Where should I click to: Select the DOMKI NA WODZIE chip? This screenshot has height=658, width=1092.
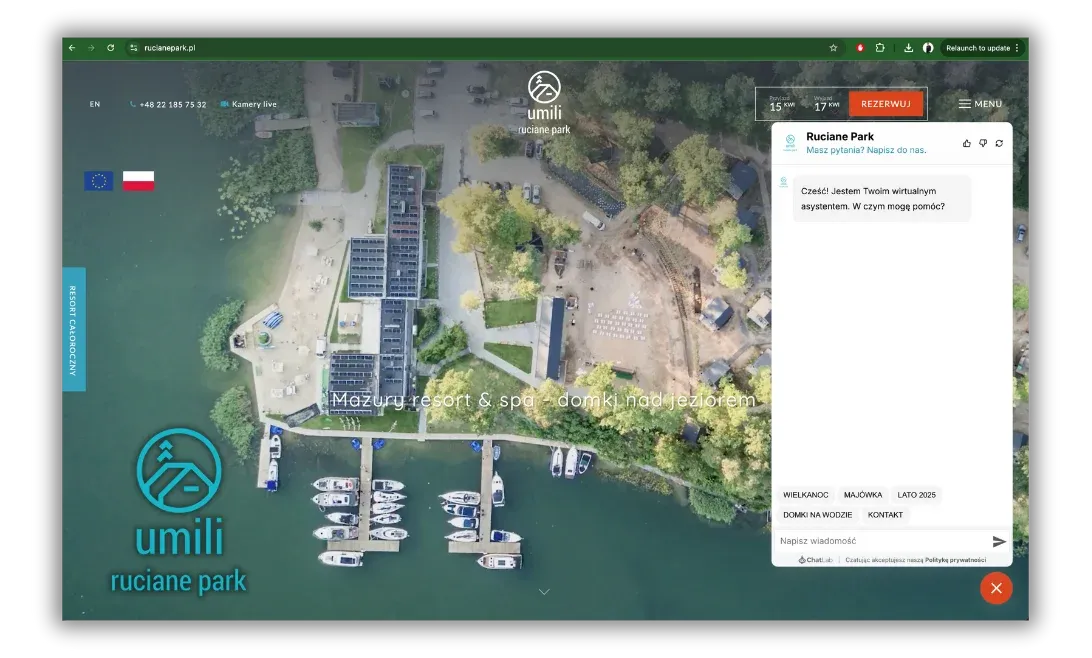(x=817, y=515)
